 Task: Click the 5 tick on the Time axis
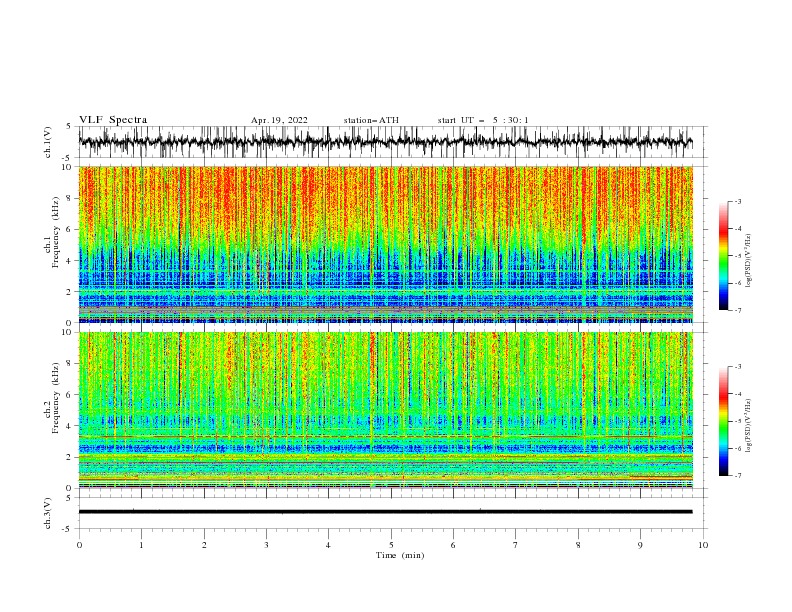[x=391, y=545]
